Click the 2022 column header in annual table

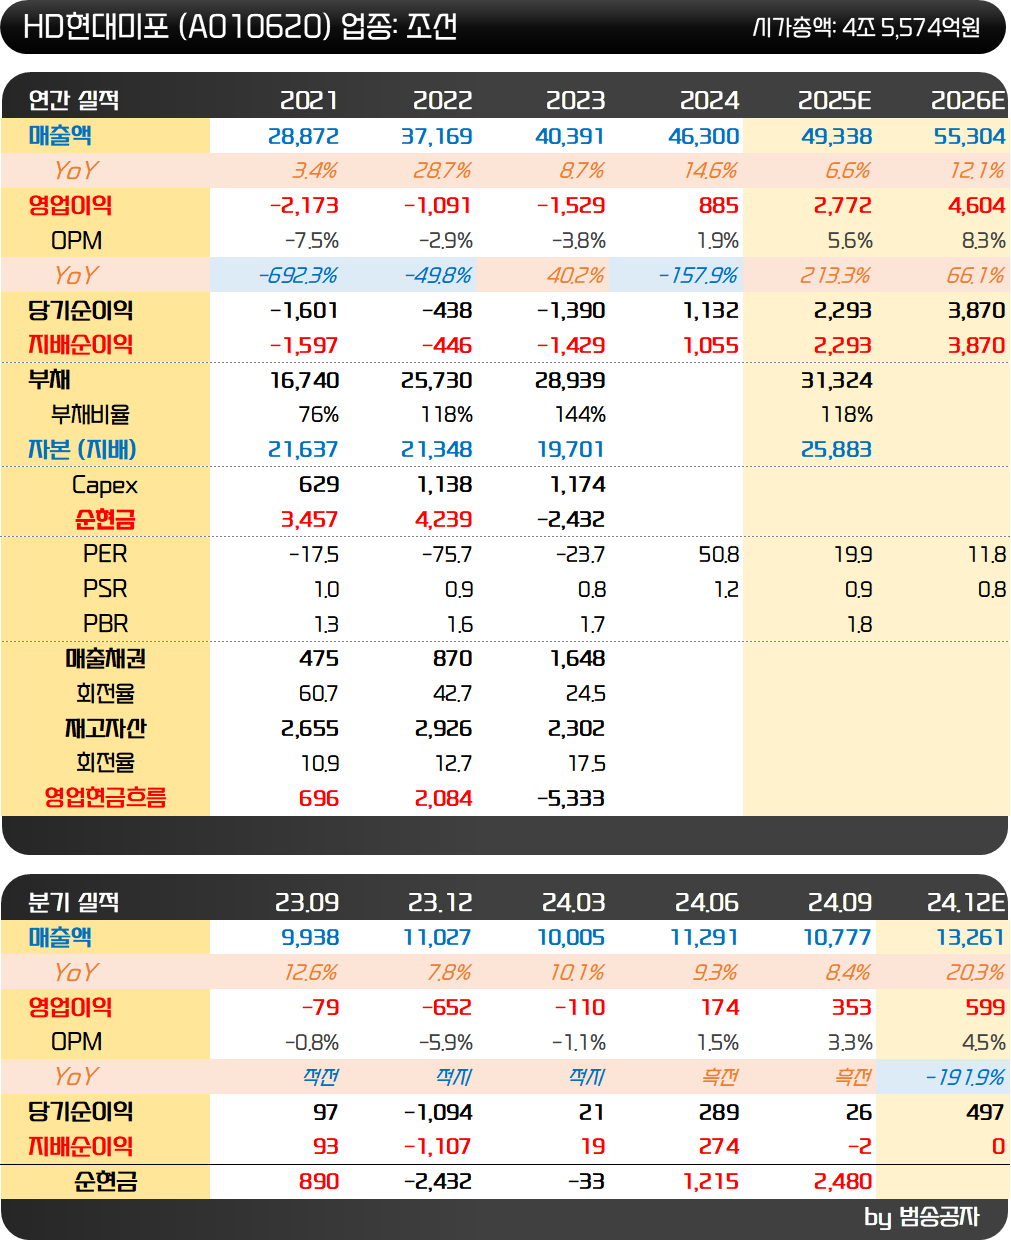(442, 100)
